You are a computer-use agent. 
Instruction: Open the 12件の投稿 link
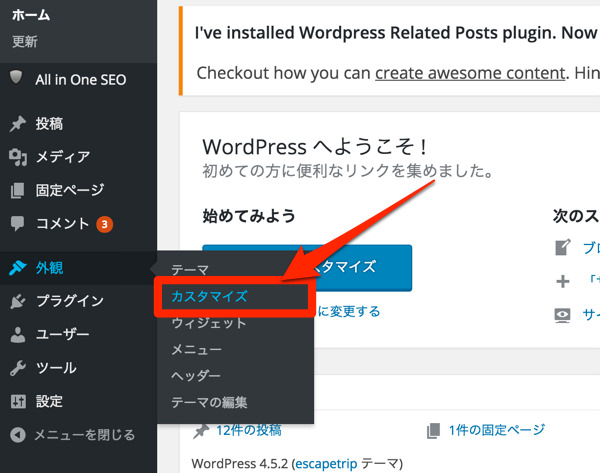(249, 431)
